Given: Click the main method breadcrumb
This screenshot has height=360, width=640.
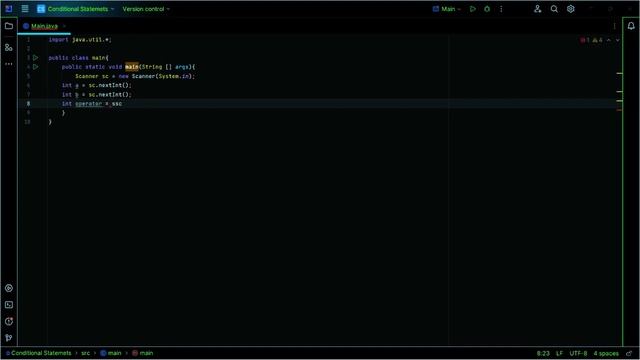Looking at the screenshot, I should click(x=142, y=353).
